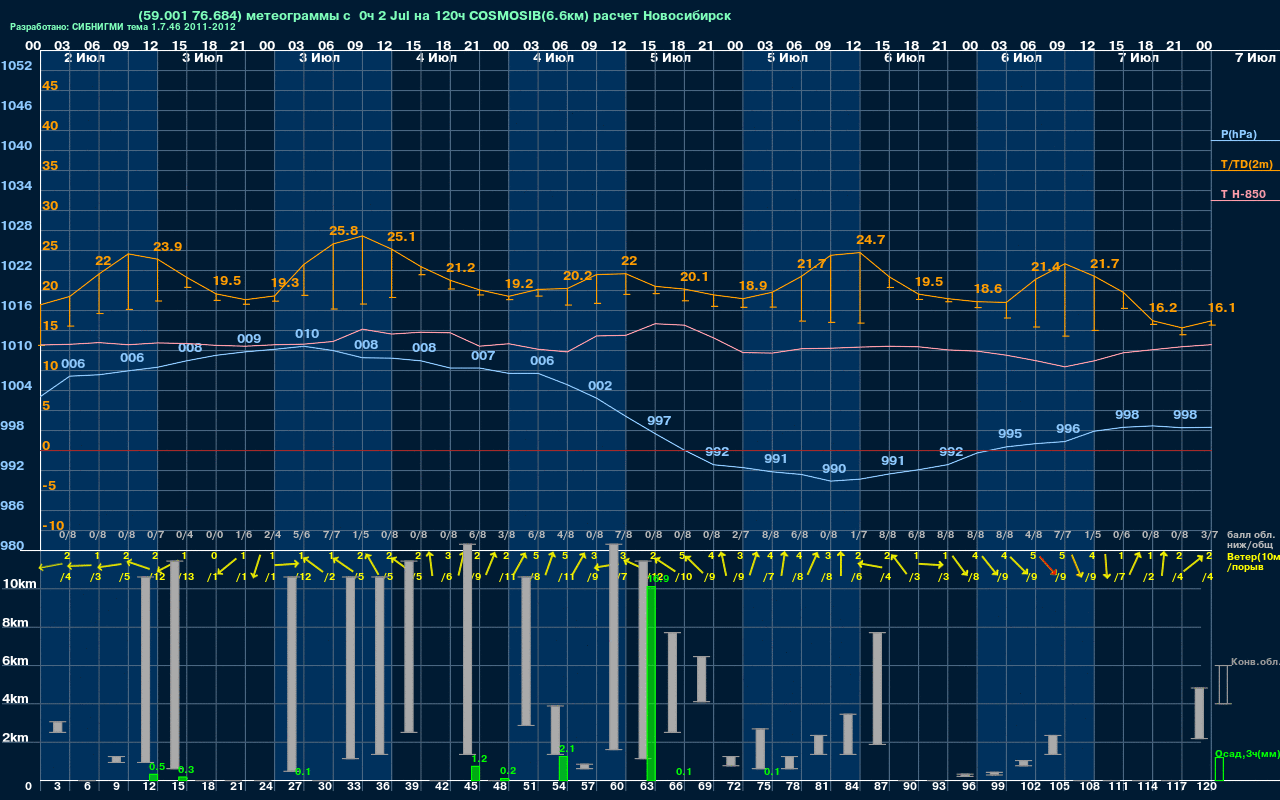Click forecast hour 120 on bottom axis
This screenshot has width=1280, height=800.
coord(1207,788)
